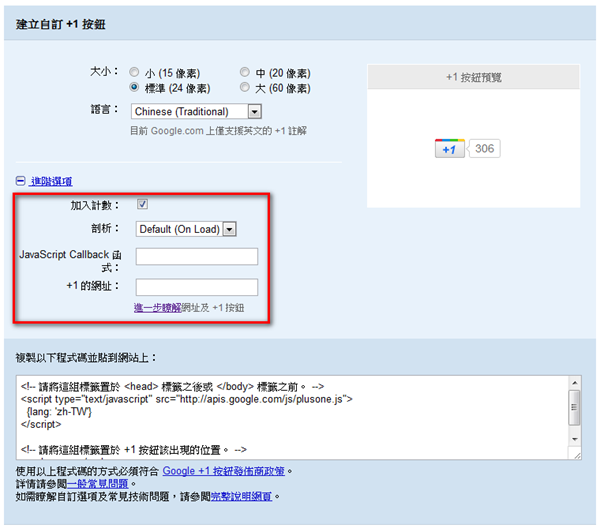Click the plusone.js script line in code
The height and width of the screenshot is (532, 600).
[x=187, y=399]
